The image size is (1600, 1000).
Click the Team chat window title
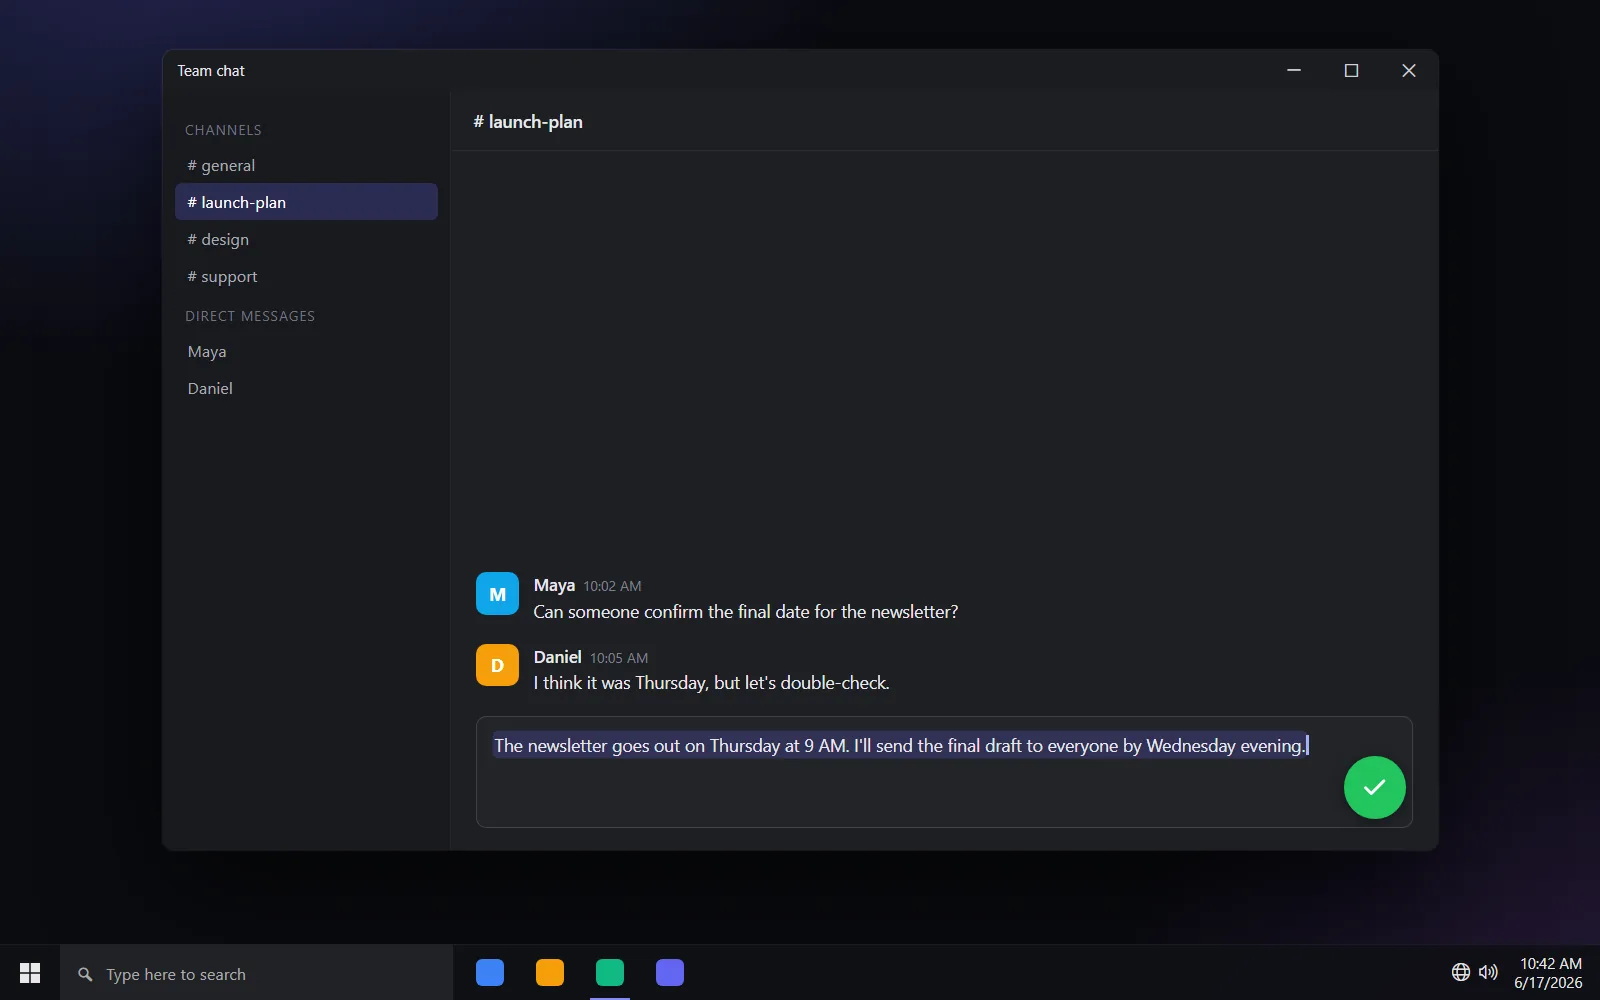211,71
